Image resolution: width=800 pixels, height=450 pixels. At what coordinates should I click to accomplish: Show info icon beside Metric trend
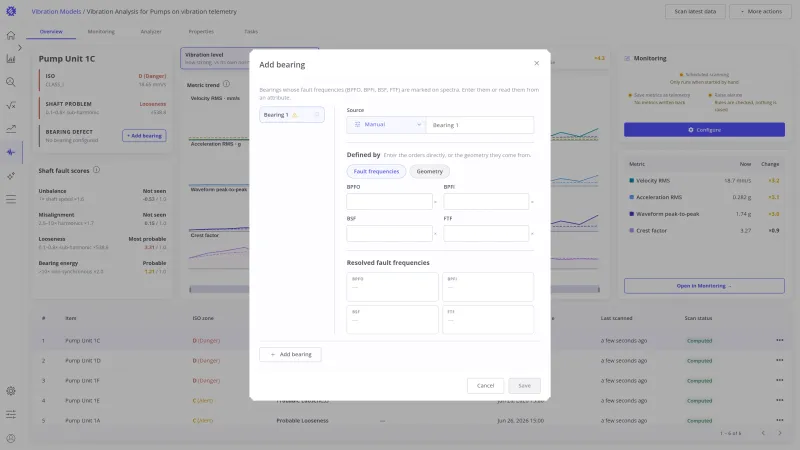click(226, 84)
